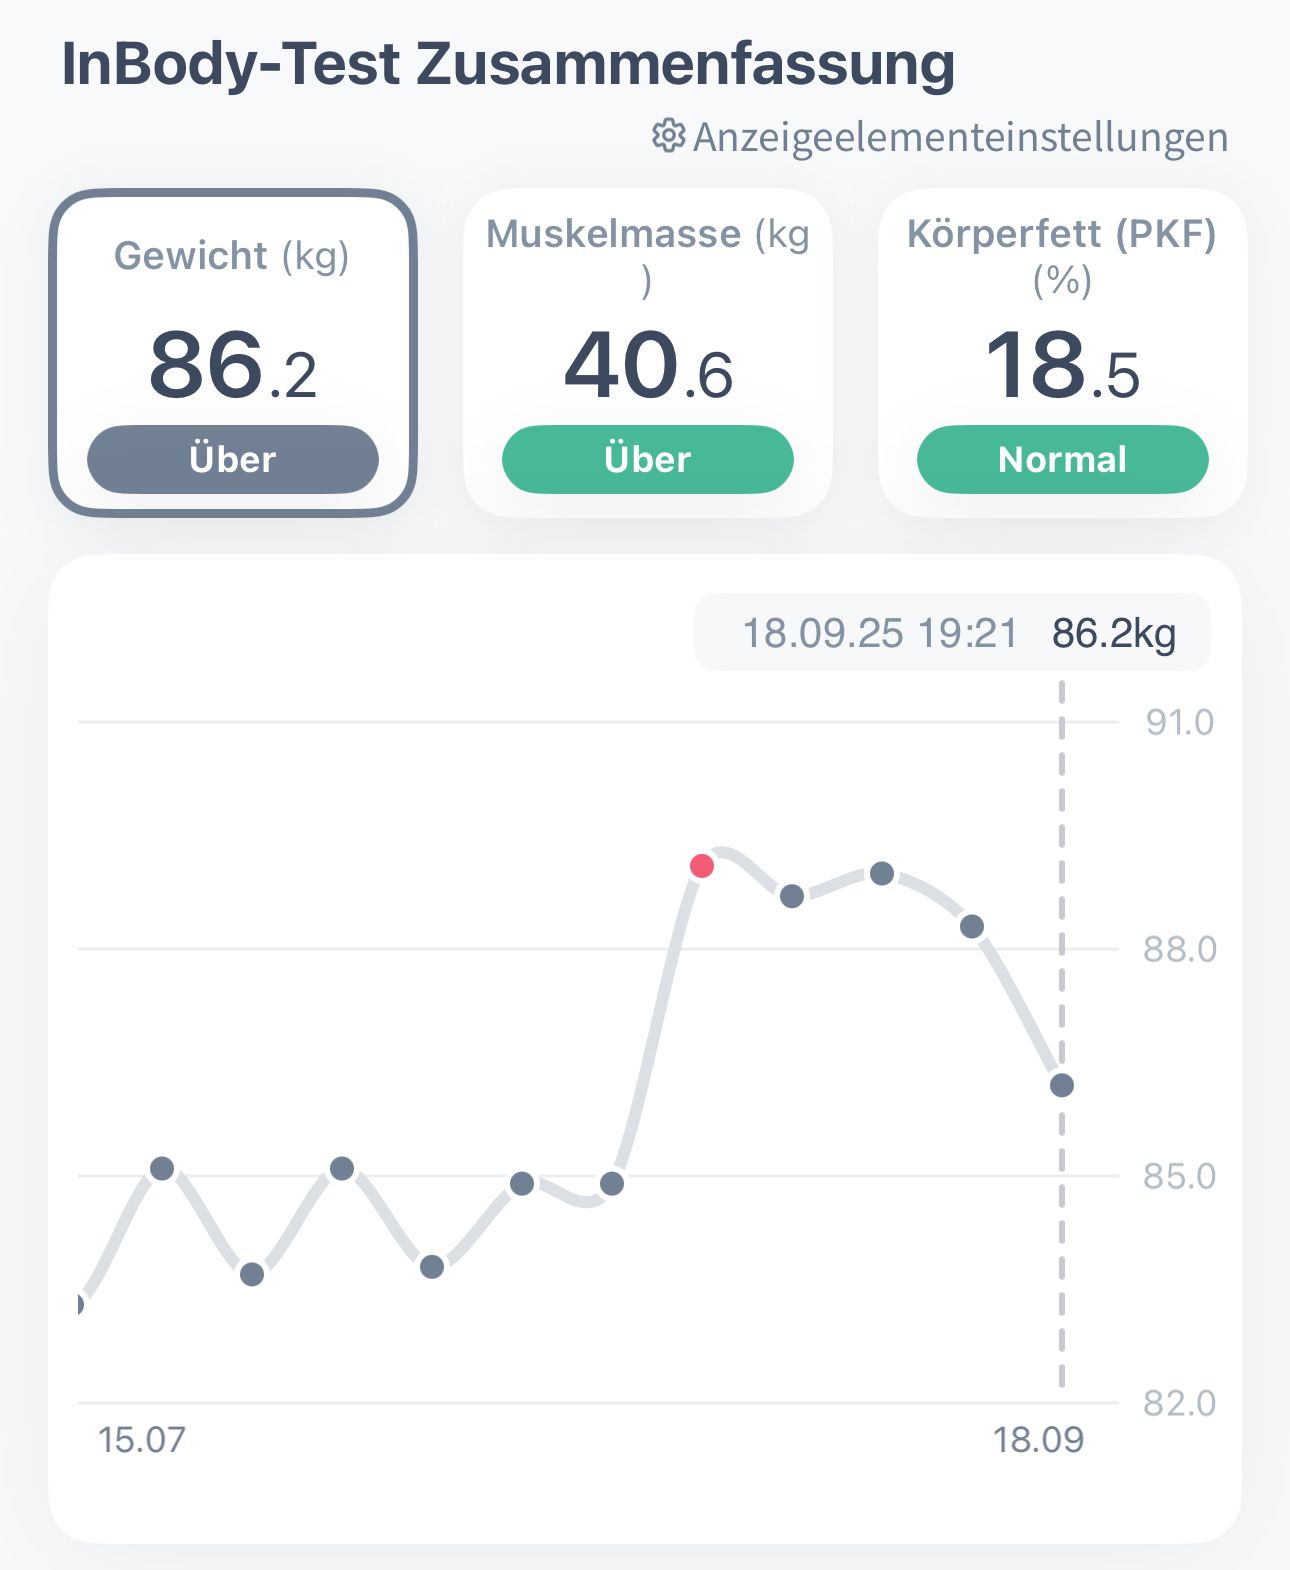This screenshot has width=1290, height=1570.
Task: Open the Anzeigeelementeinstellungen link text
Action: (960, 137)
